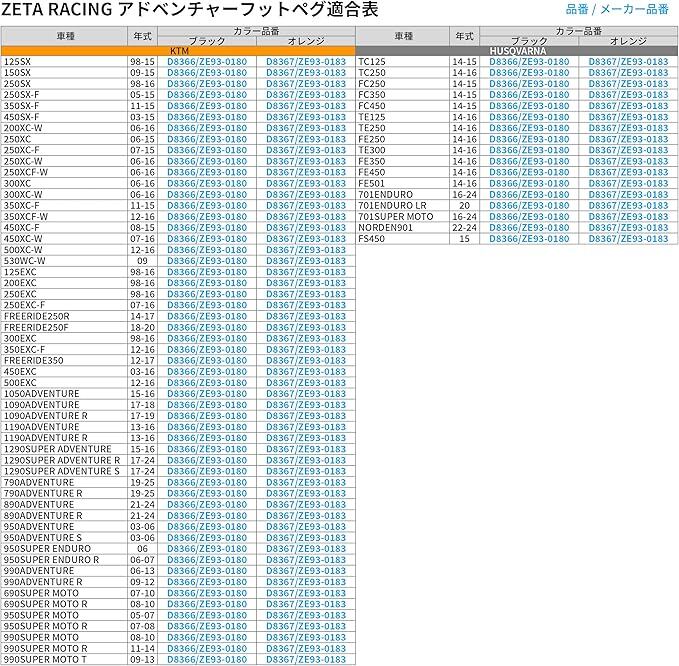
Task: Click 990SUPER MOTO T black part number
Action: (x=206, y=659)
